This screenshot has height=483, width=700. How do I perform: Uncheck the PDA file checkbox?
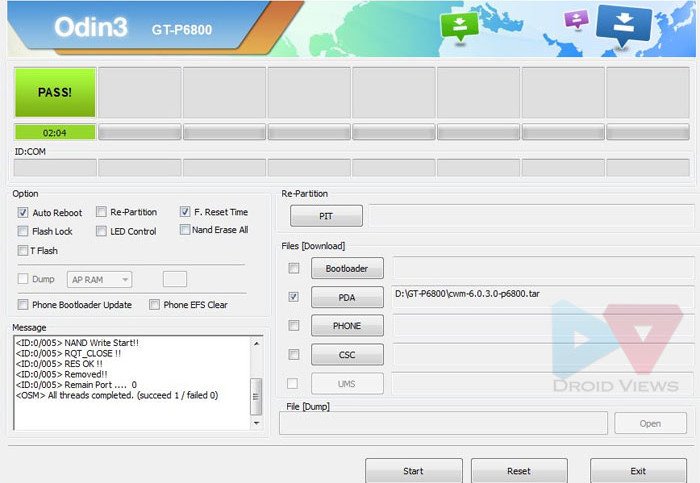pos(294,297)
